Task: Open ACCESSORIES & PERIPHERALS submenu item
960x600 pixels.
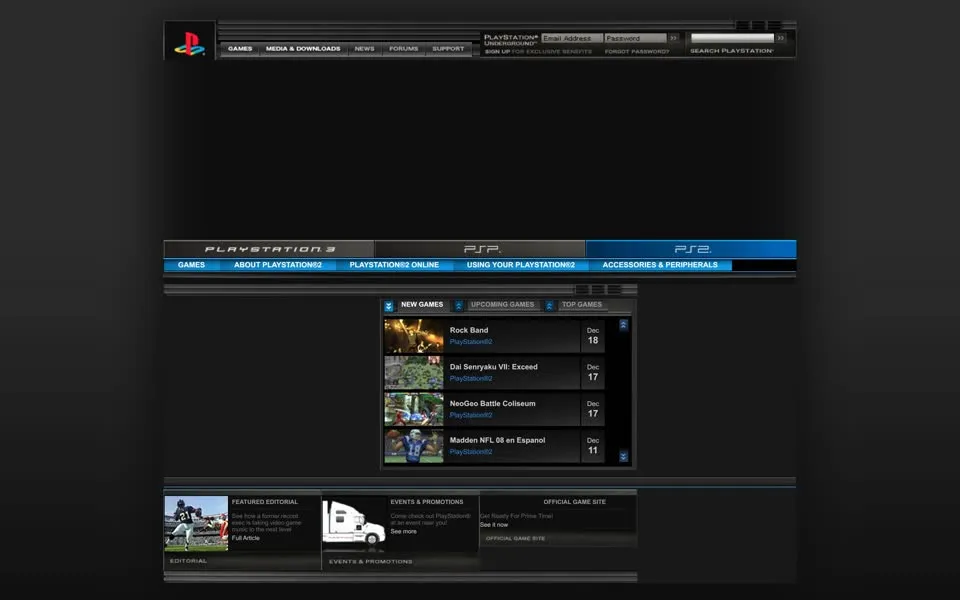Action: click(660, 265)
